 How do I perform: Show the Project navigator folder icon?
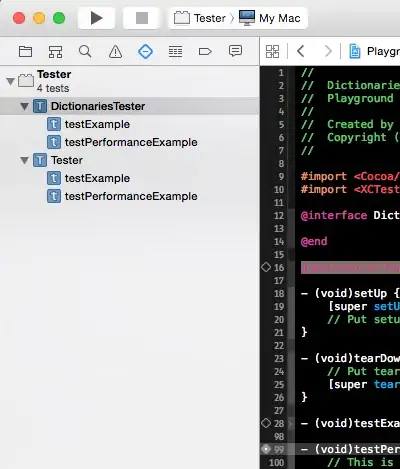pyautogui.click(x=25, y=51)
